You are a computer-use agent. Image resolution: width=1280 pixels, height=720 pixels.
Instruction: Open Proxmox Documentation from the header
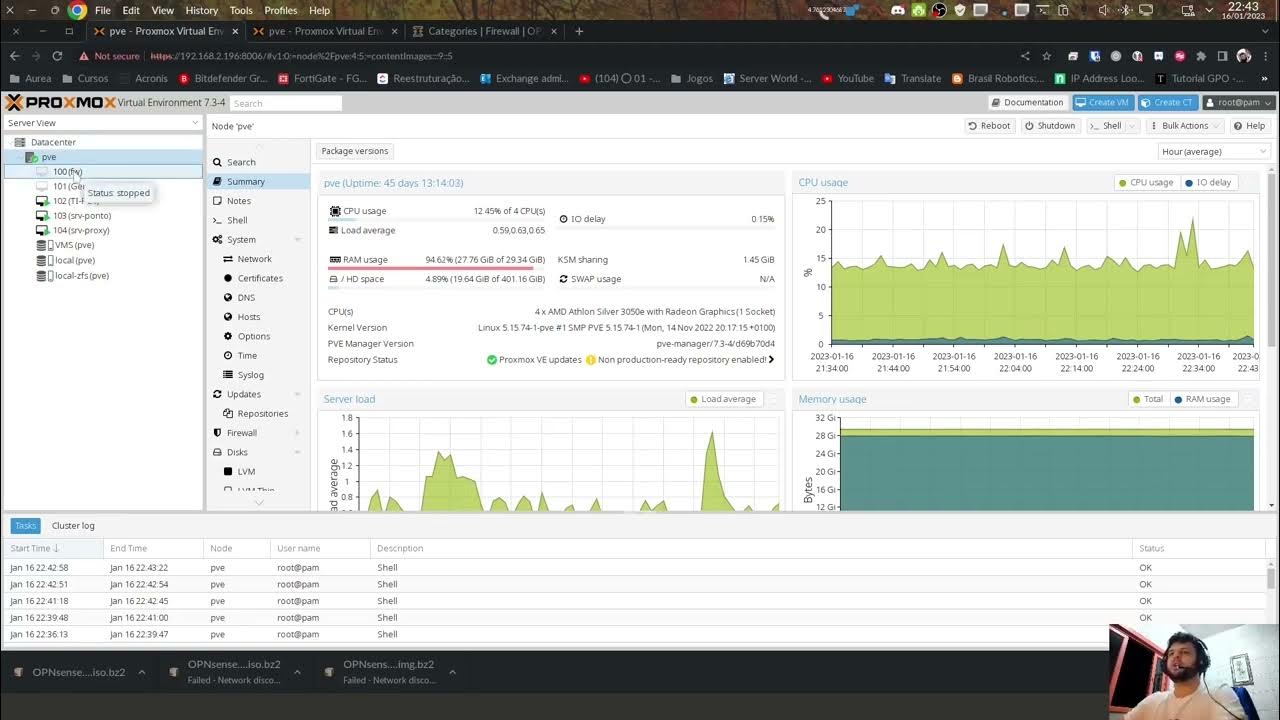click(x=1027, y=102)
